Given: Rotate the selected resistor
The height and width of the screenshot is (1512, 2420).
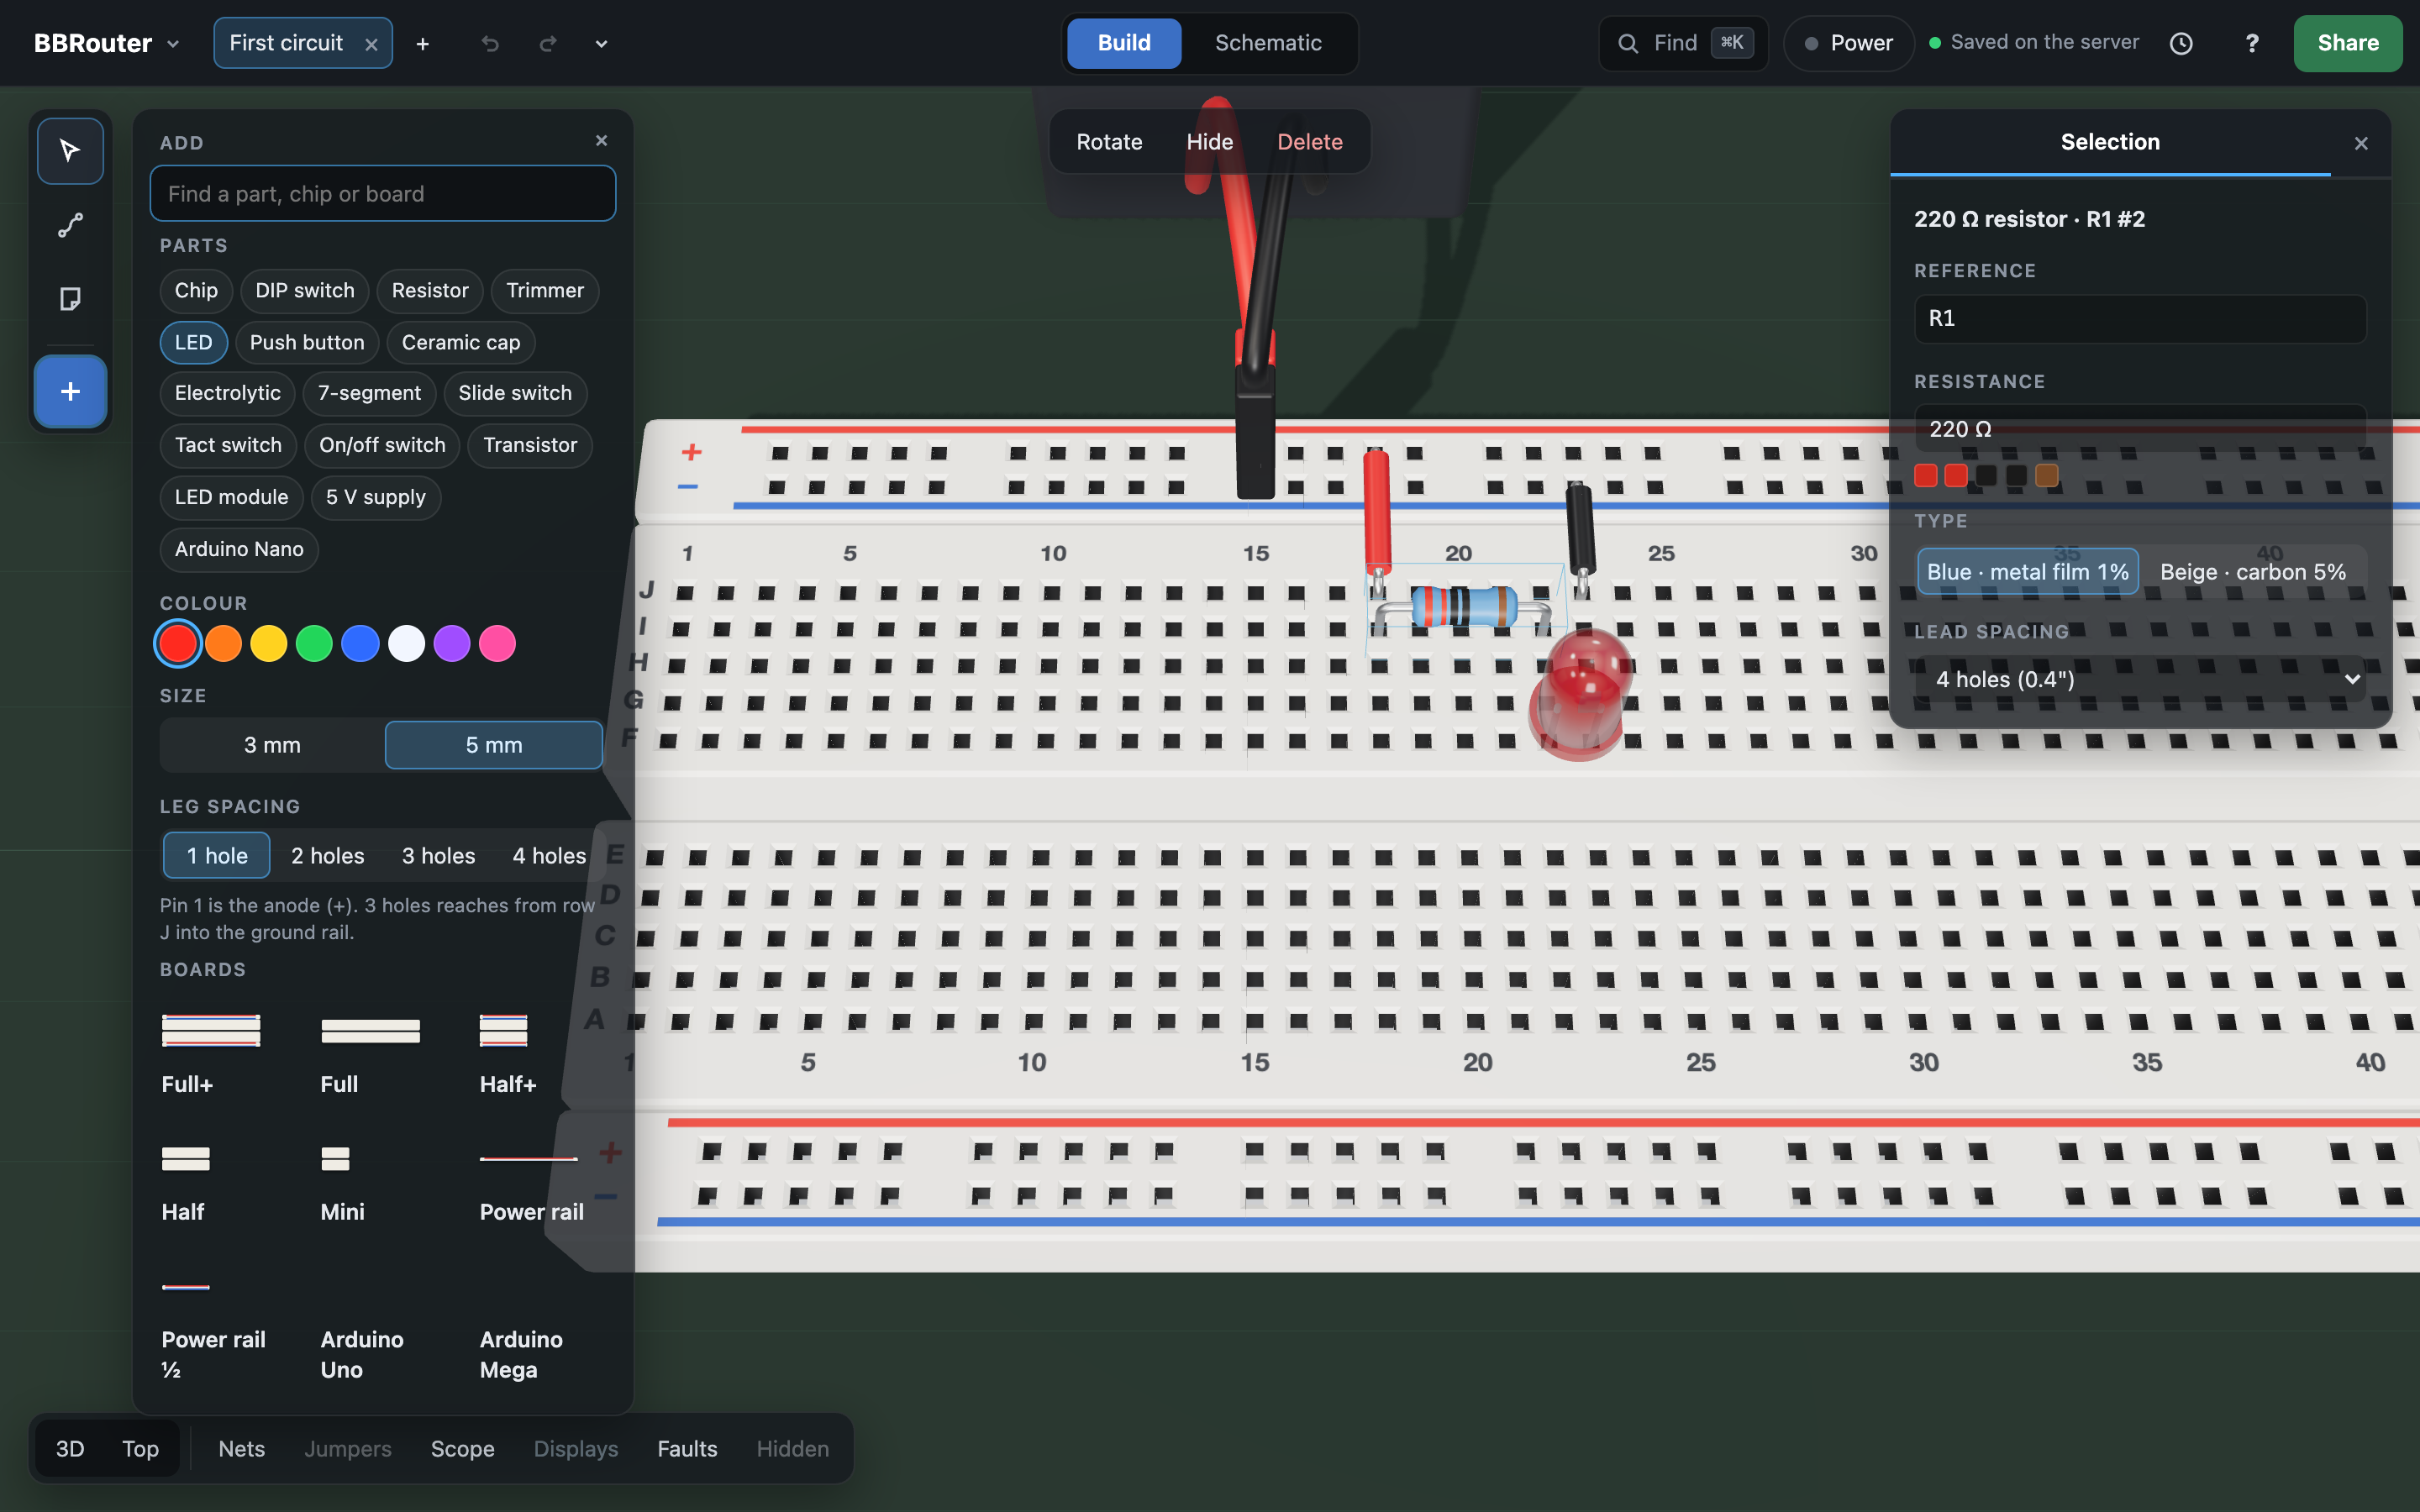Looking at the screenshot, I should click(1109, 142).
